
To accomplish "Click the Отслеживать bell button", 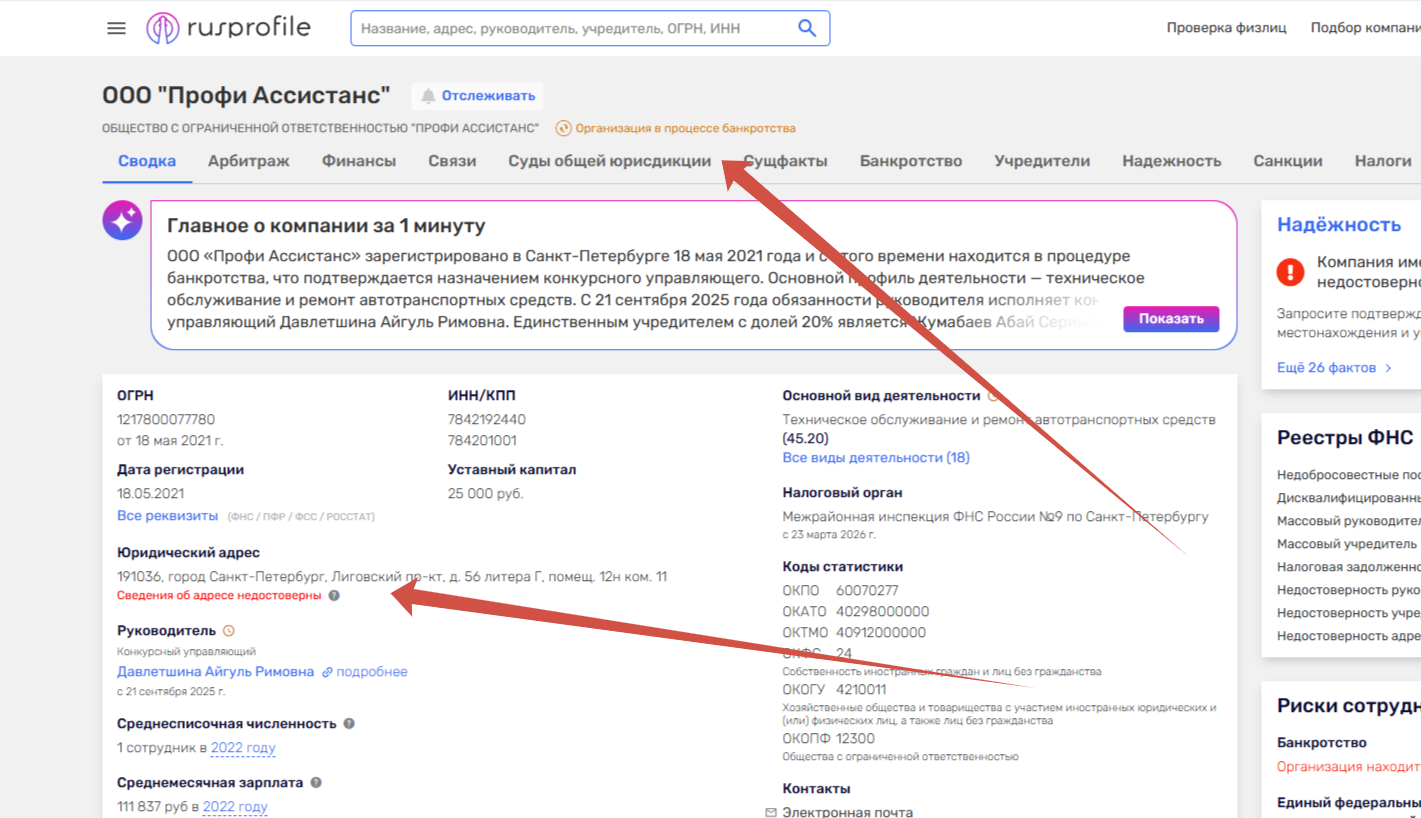I will click(478, 96).
